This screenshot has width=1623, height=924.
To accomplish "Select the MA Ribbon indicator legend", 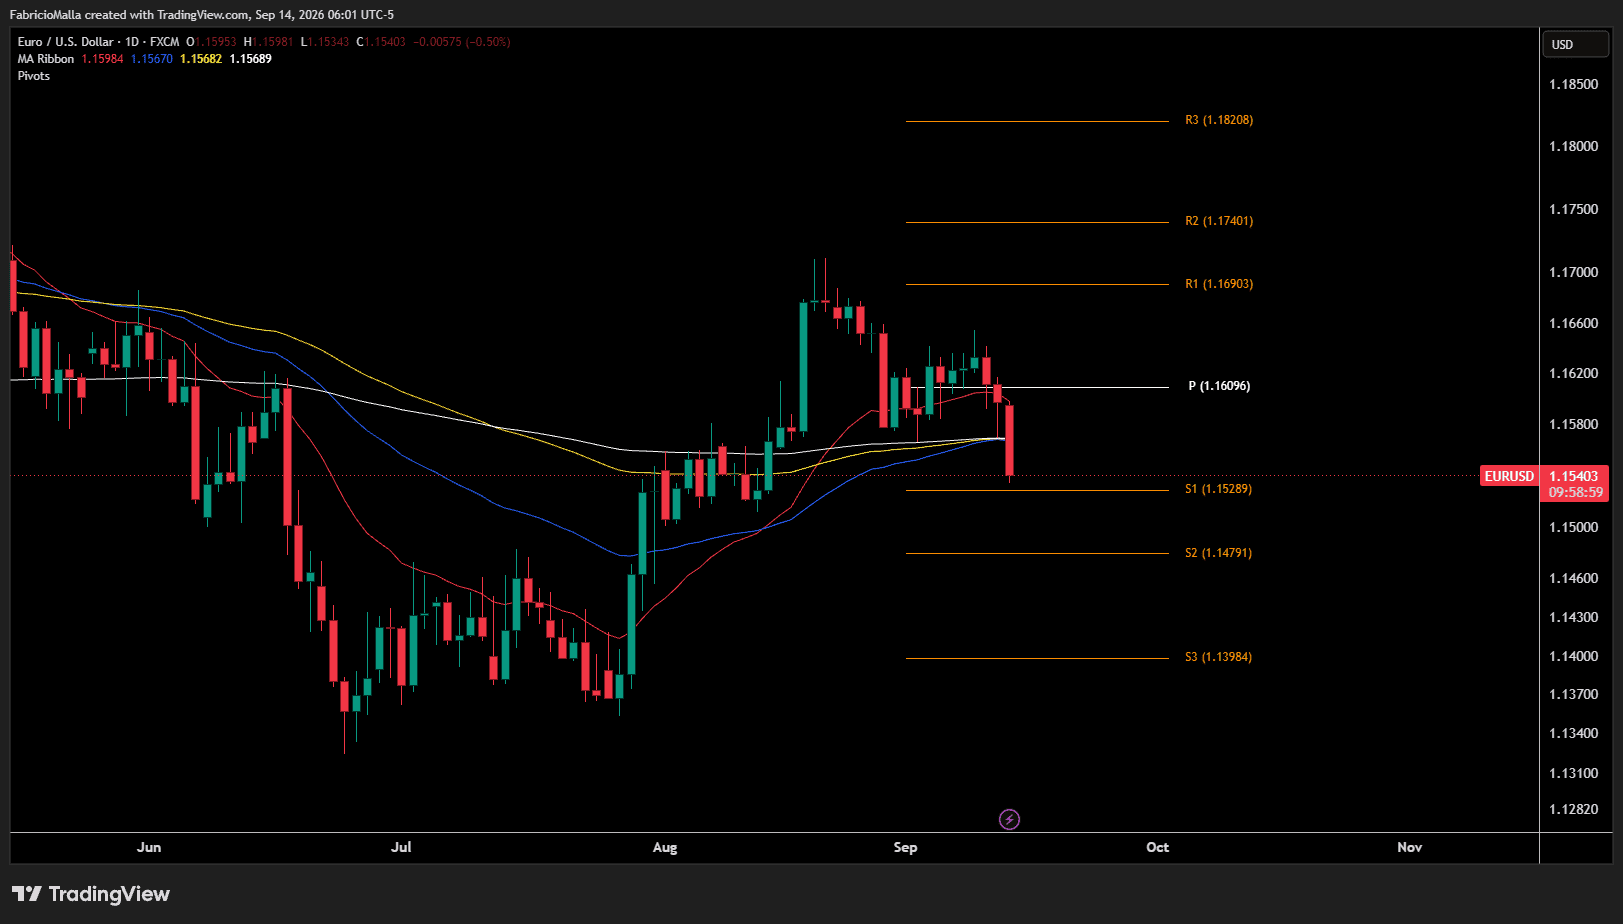I will pos(46,59).
